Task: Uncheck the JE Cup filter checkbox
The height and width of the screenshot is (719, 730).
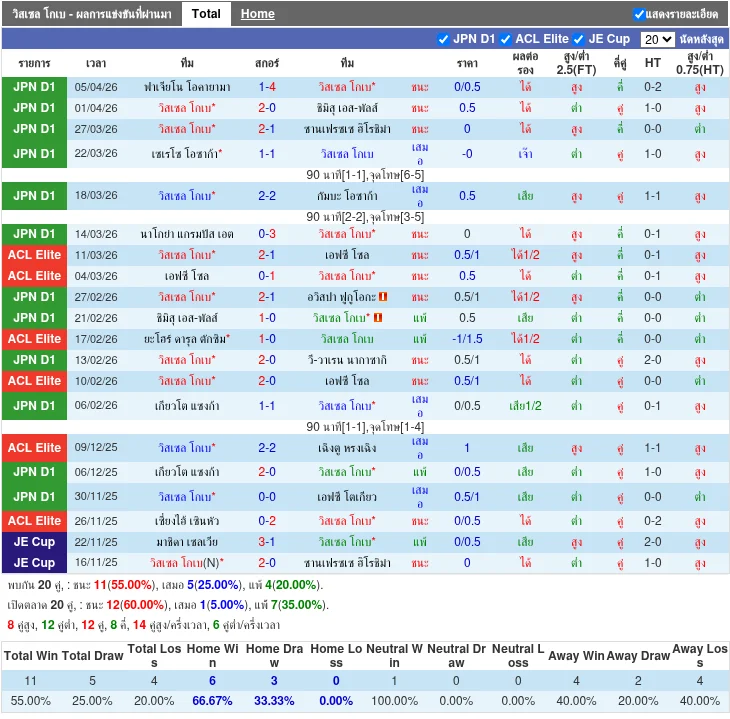Action: pos(578,39)
